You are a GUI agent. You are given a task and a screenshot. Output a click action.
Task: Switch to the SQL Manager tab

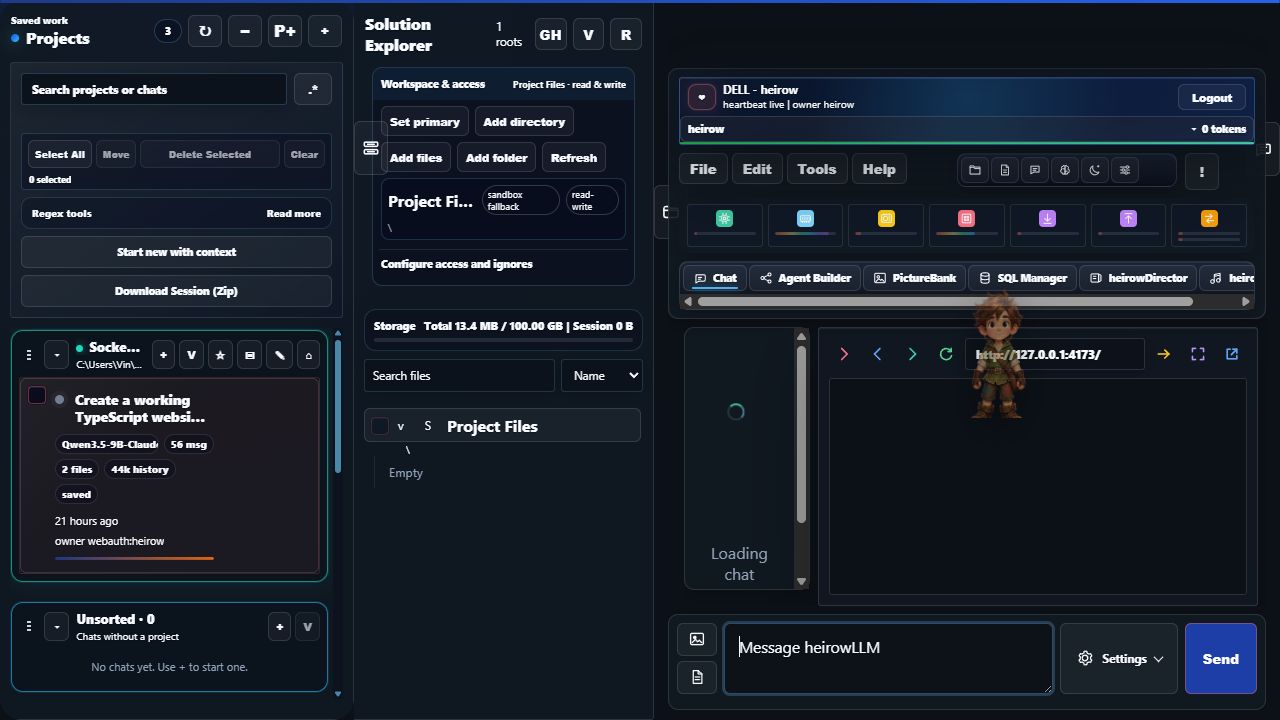tap(1022, 278)
